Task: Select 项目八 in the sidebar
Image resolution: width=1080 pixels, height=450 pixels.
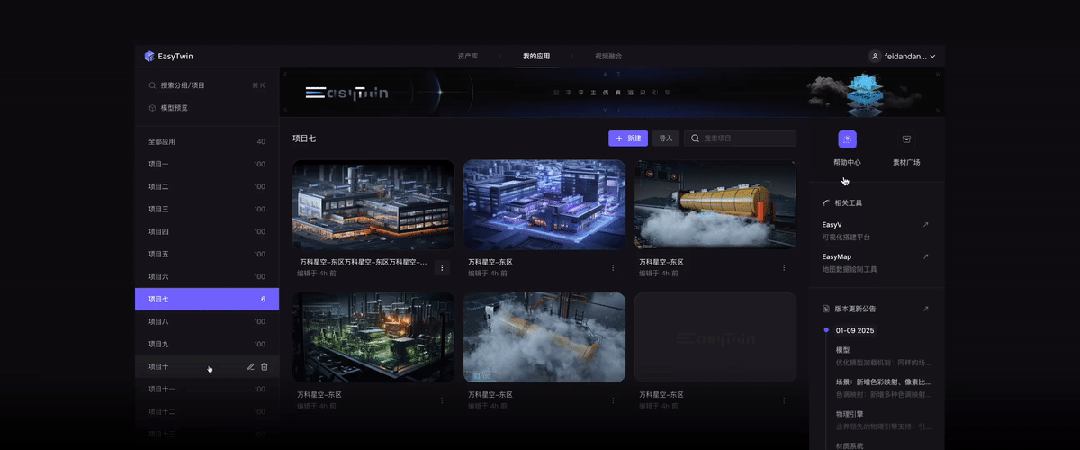Action: [x=207, y=322]
